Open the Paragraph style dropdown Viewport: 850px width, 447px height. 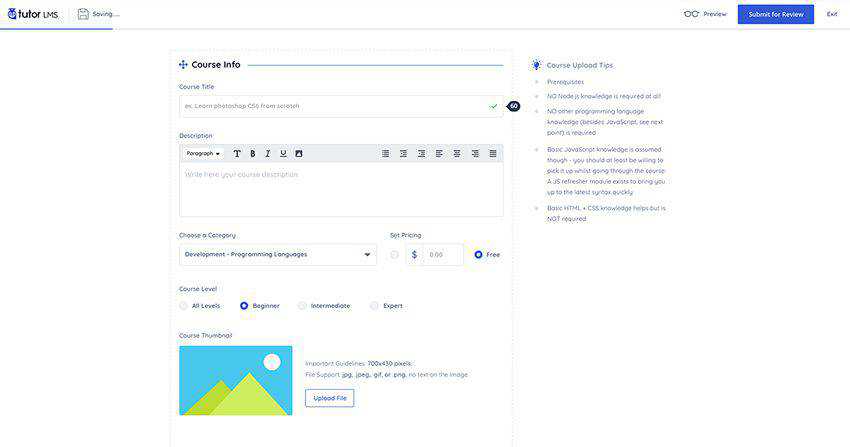click(203, 153)
